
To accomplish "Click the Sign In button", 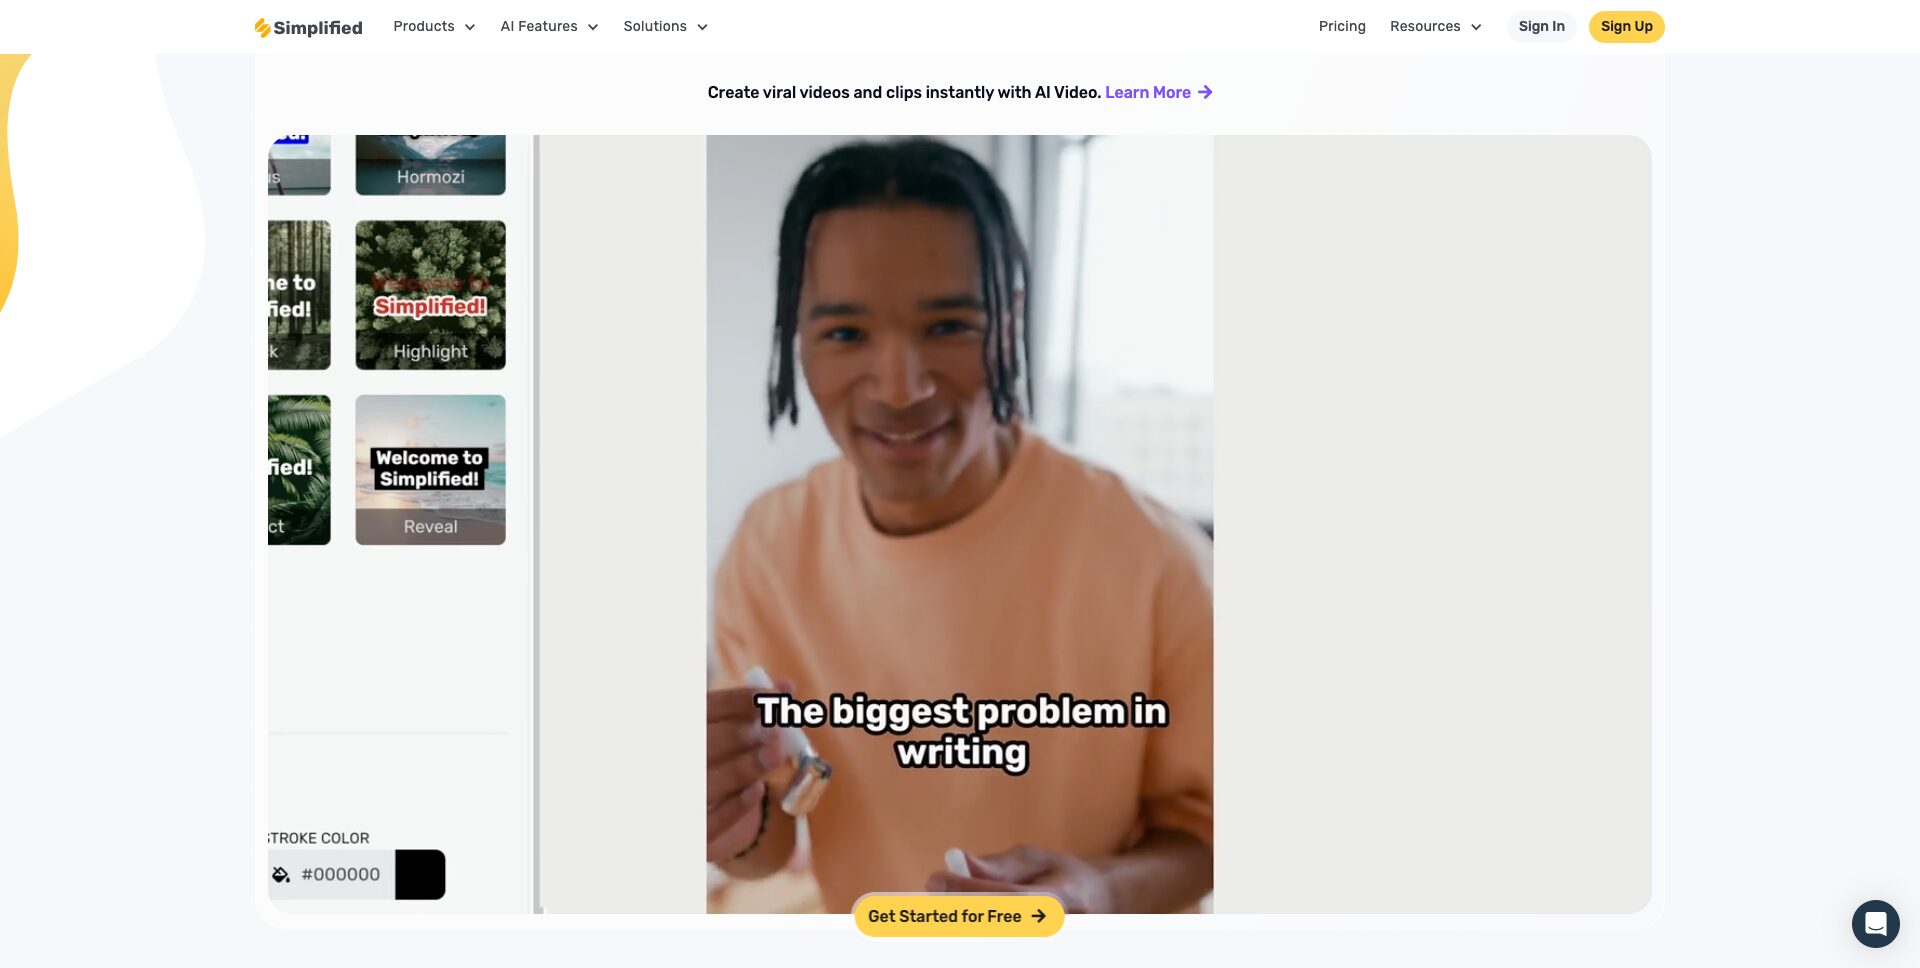I will coord(1541,27).
